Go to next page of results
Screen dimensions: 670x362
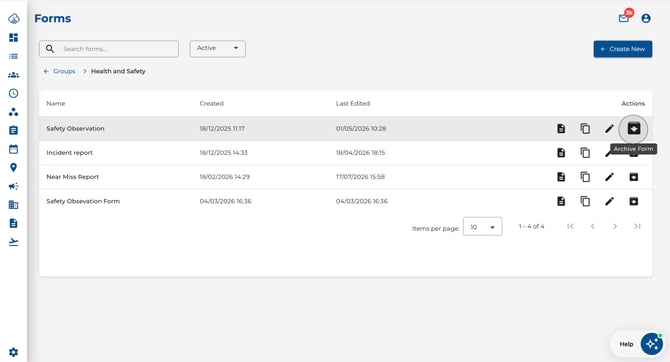pyautogui.click(x=615, y=226)
